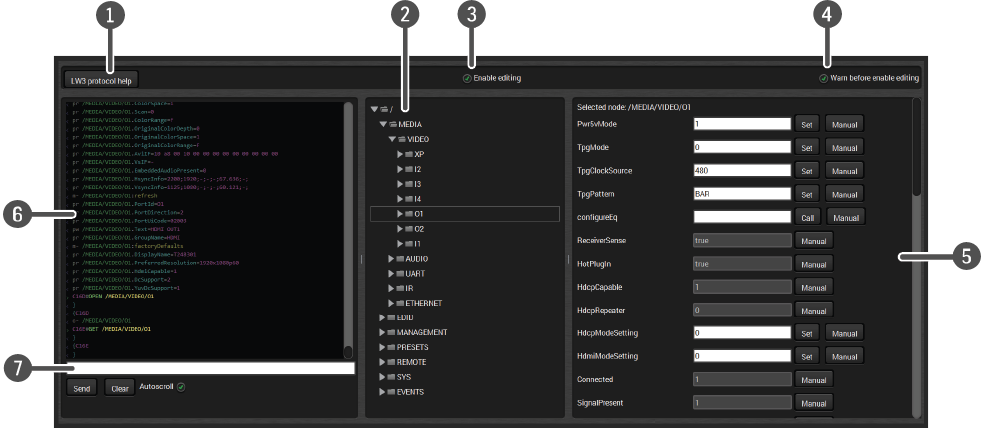Focus the command line input field

[x=210, y=368]
